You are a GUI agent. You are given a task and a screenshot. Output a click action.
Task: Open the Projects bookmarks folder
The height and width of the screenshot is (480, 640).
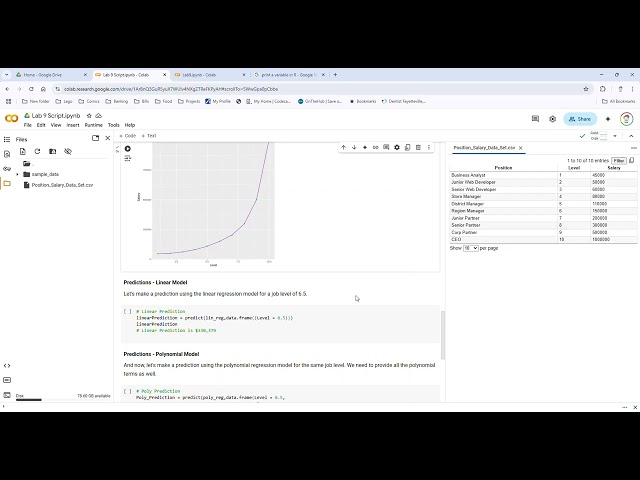pos(189,101)
